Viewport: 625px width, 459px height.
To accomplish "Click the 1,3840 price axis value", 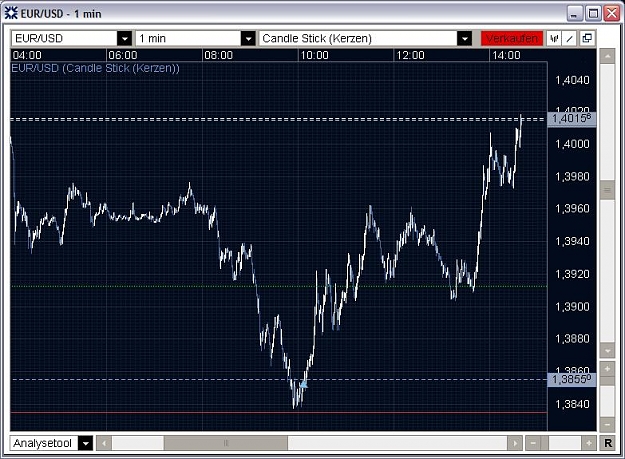I will (x=572, y=404).
